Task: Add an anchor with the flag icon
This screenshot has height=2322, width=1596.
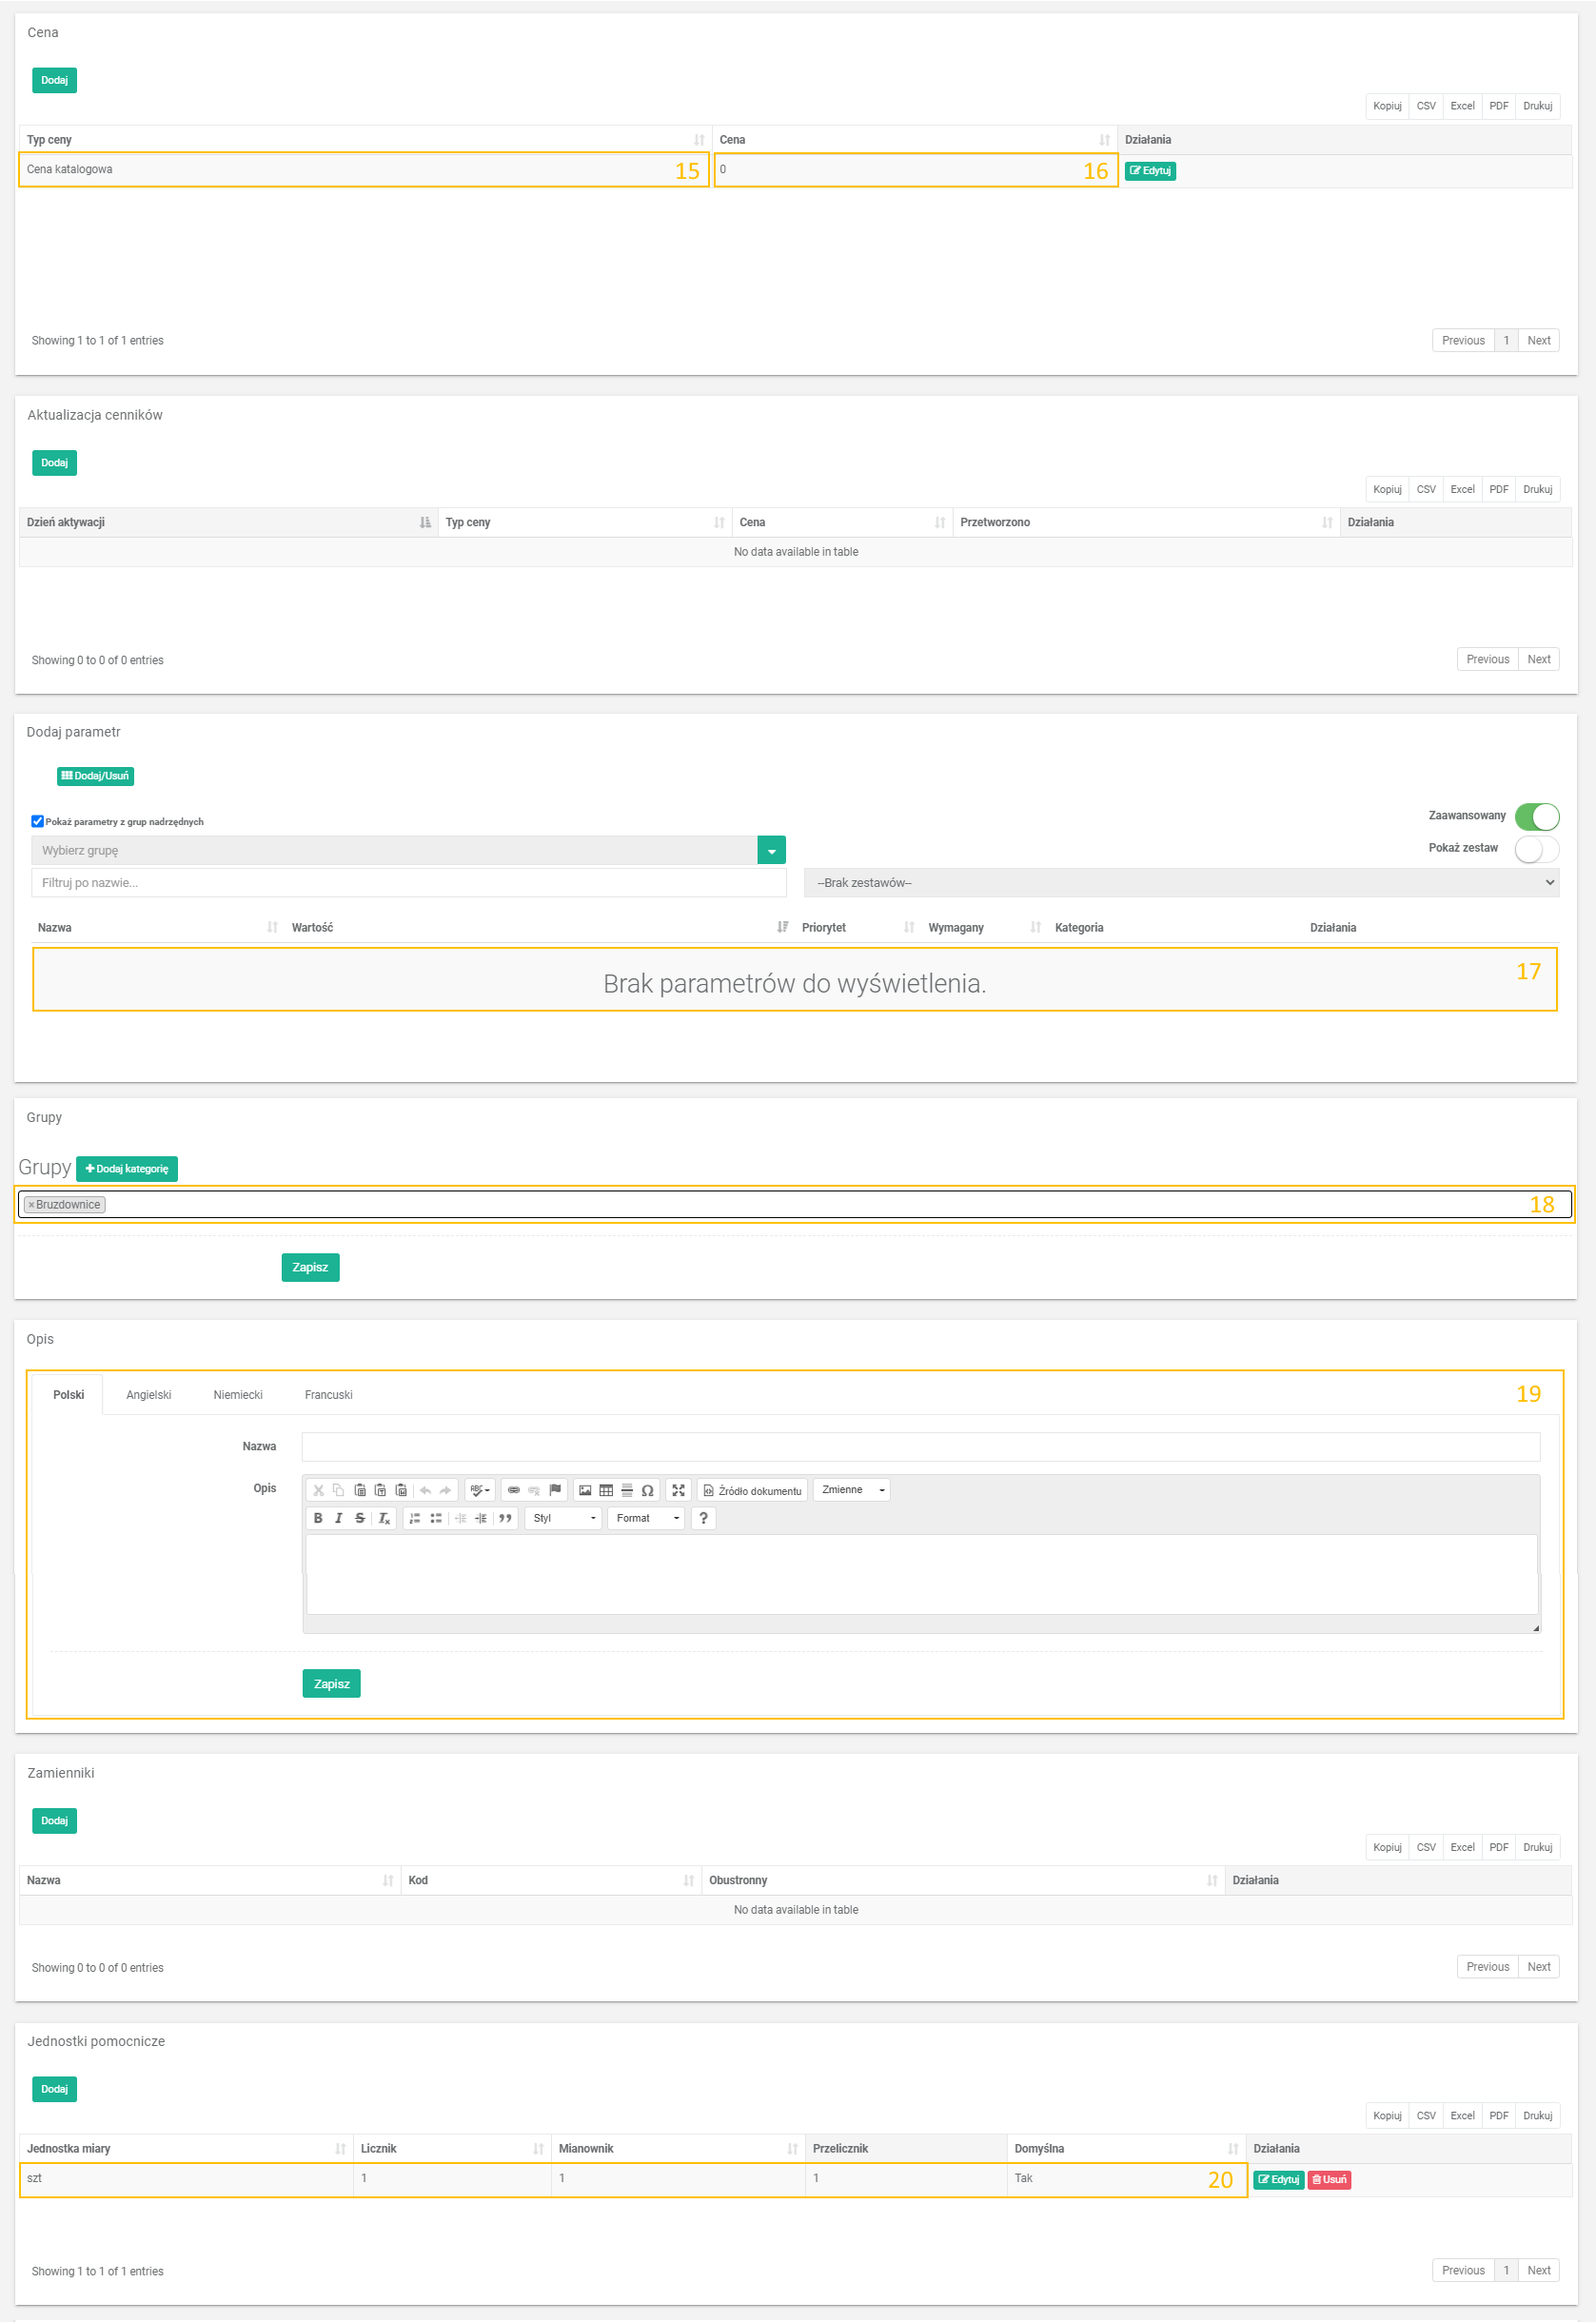Action: 555,1490
